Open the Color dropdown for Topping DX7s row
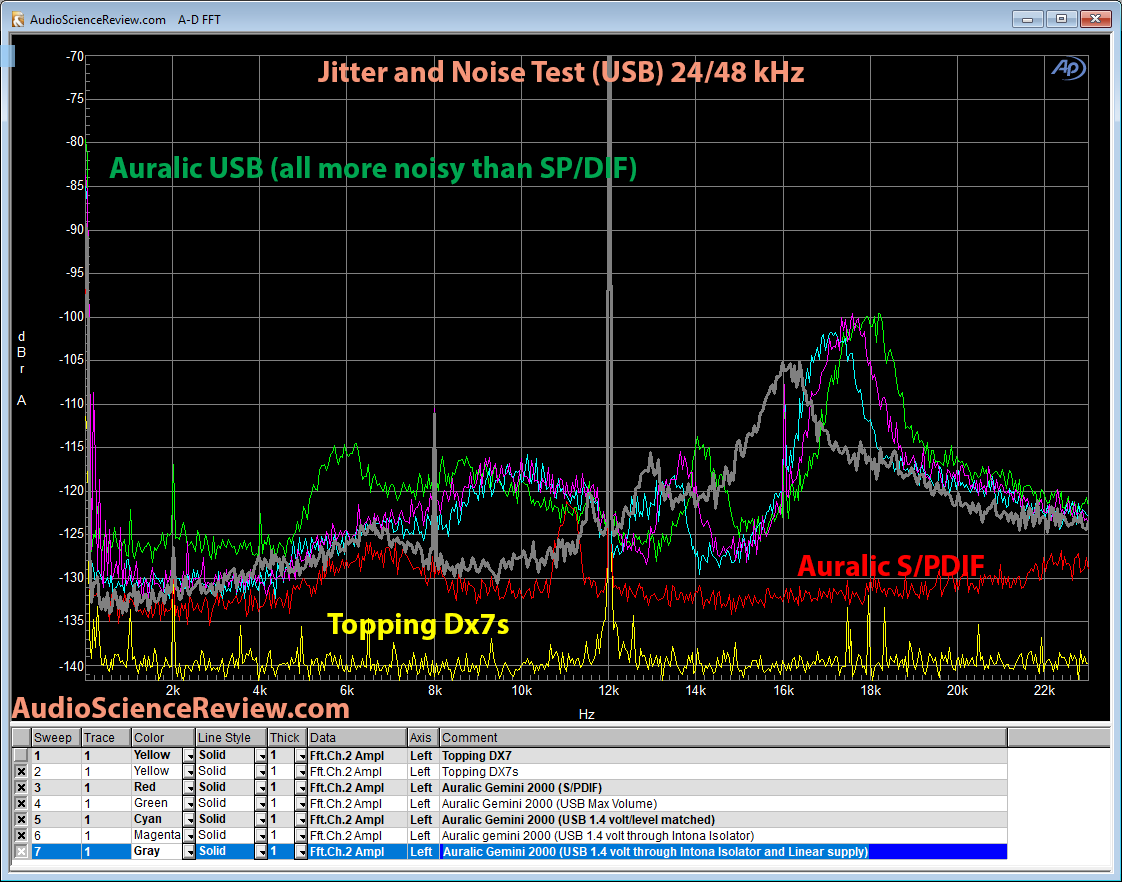 point(189,771)
